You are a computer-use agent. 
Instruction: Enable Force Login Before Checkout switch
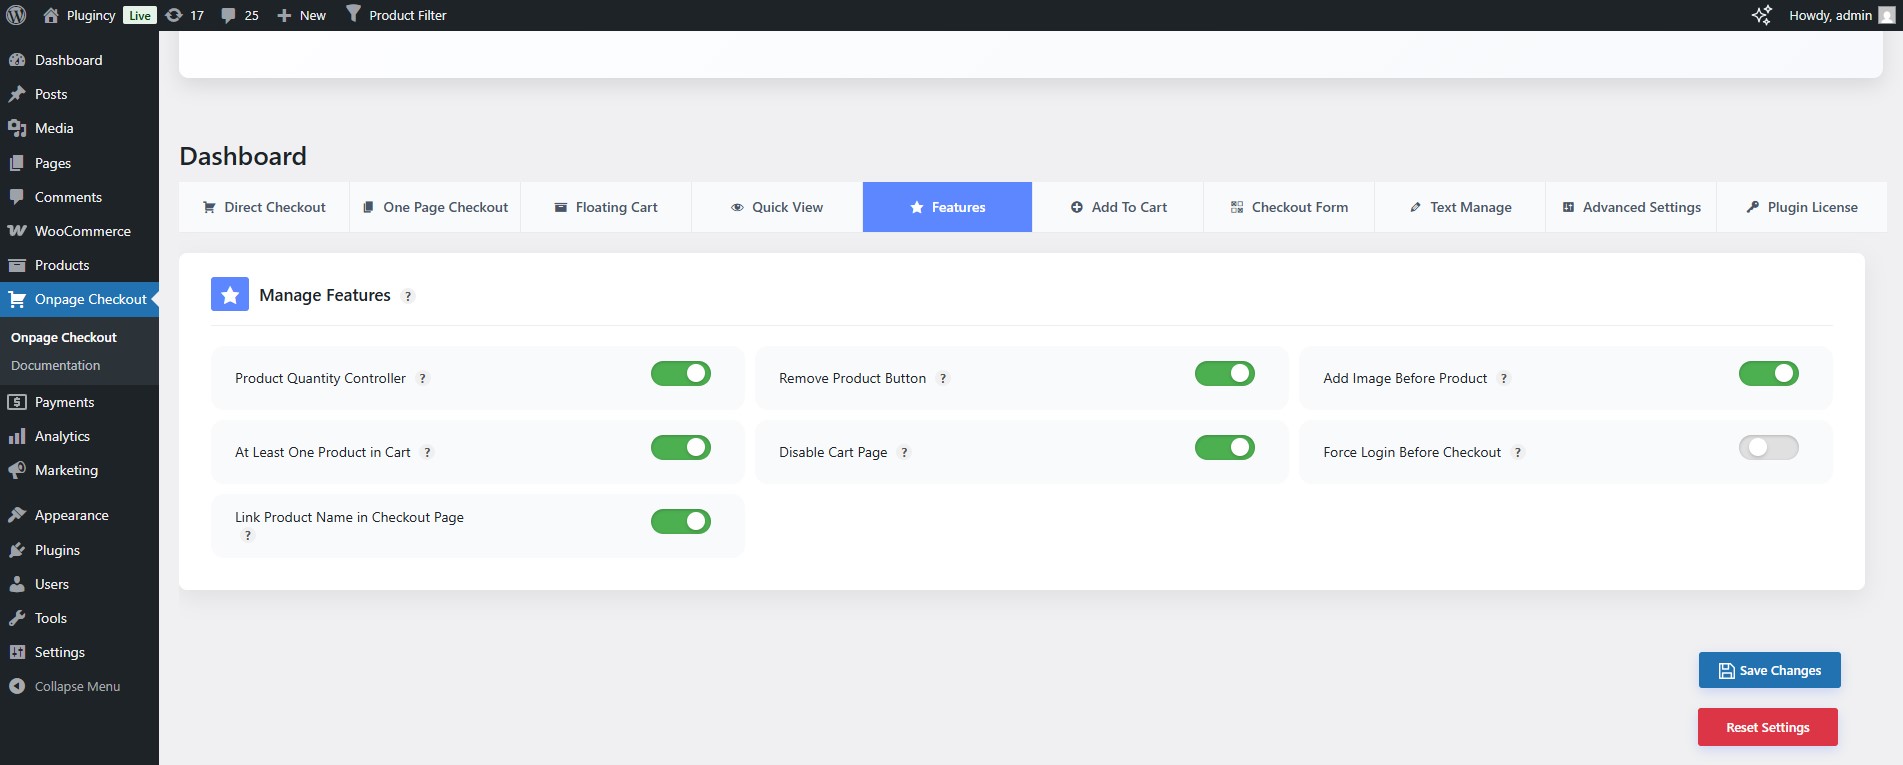1769,447
